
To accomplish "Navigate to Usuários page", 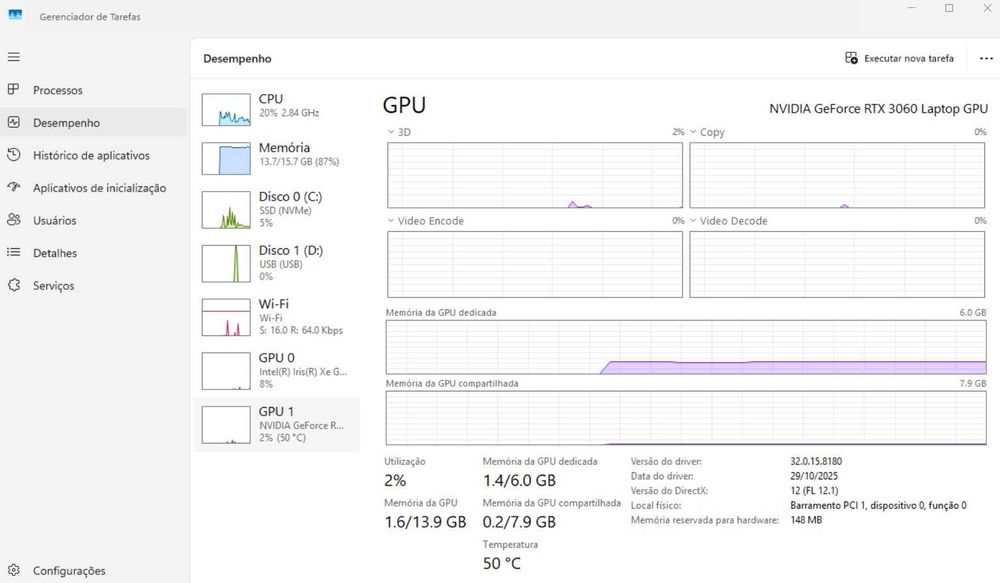I will (93, 220).
